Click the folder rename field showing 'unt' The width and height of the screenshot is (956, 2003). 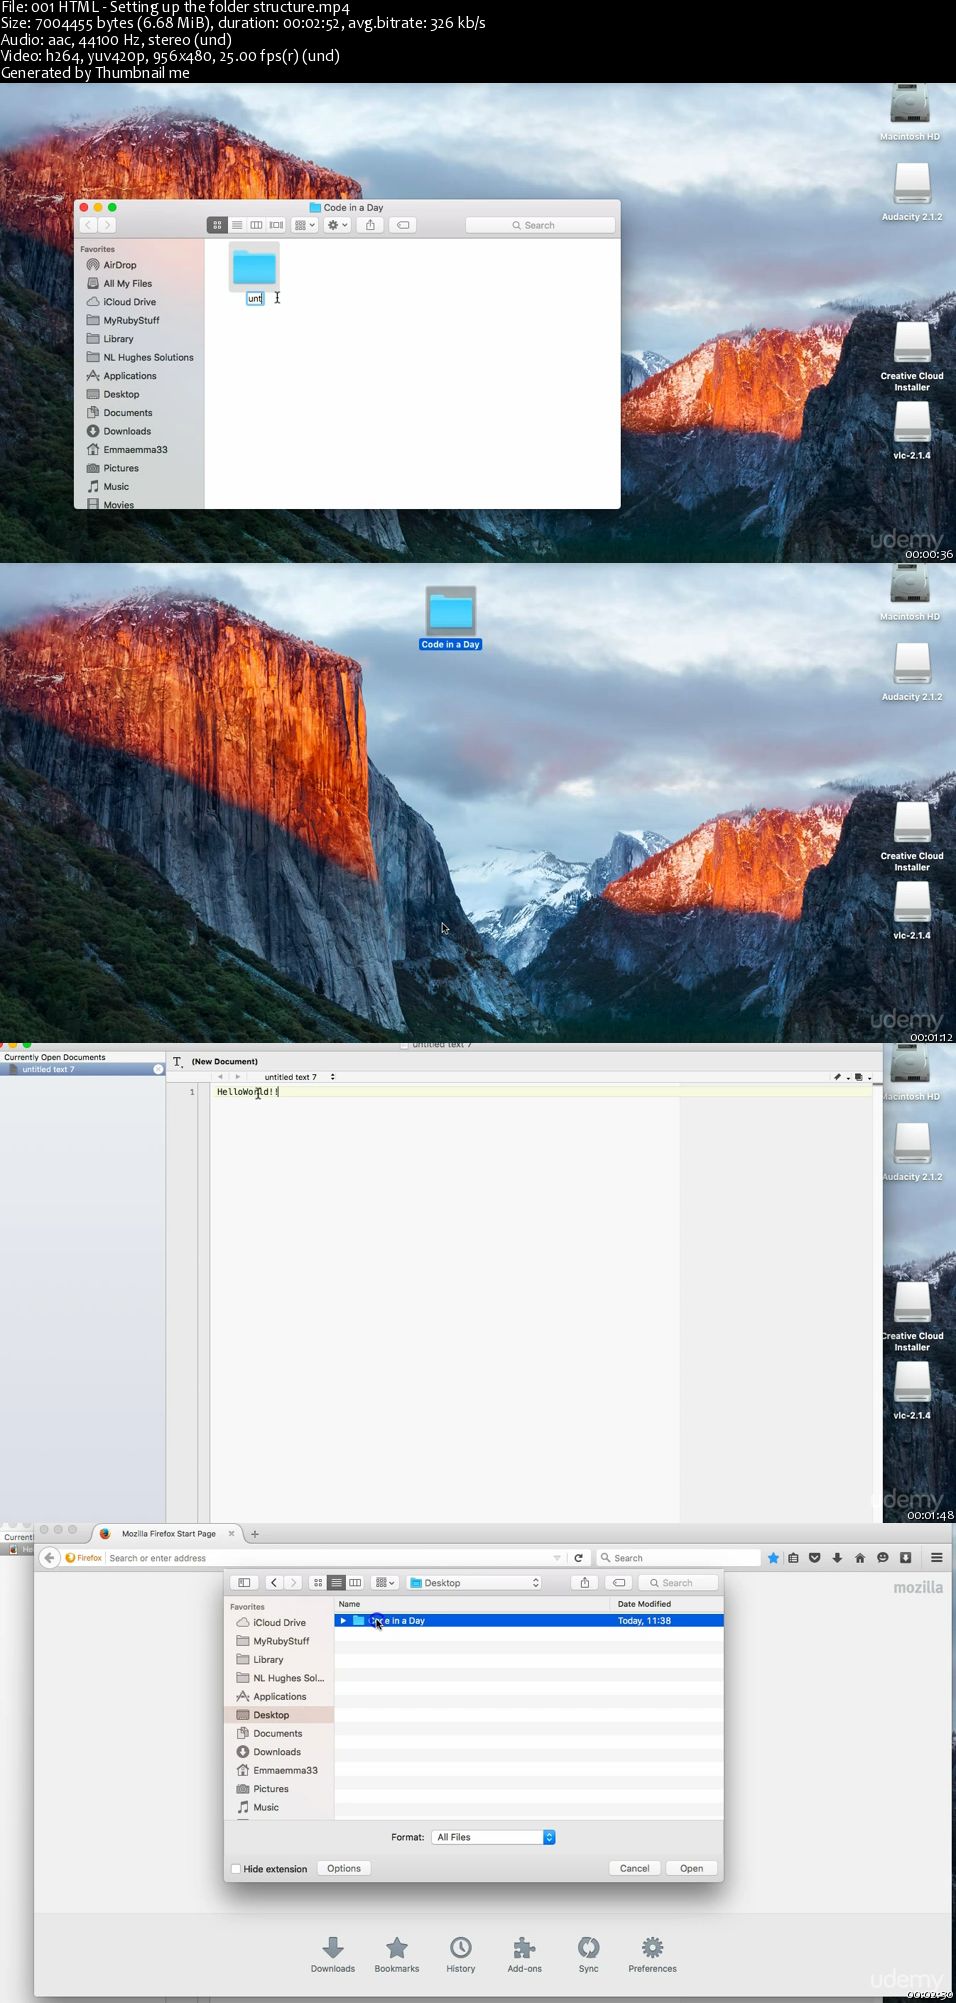coord(255,299)
